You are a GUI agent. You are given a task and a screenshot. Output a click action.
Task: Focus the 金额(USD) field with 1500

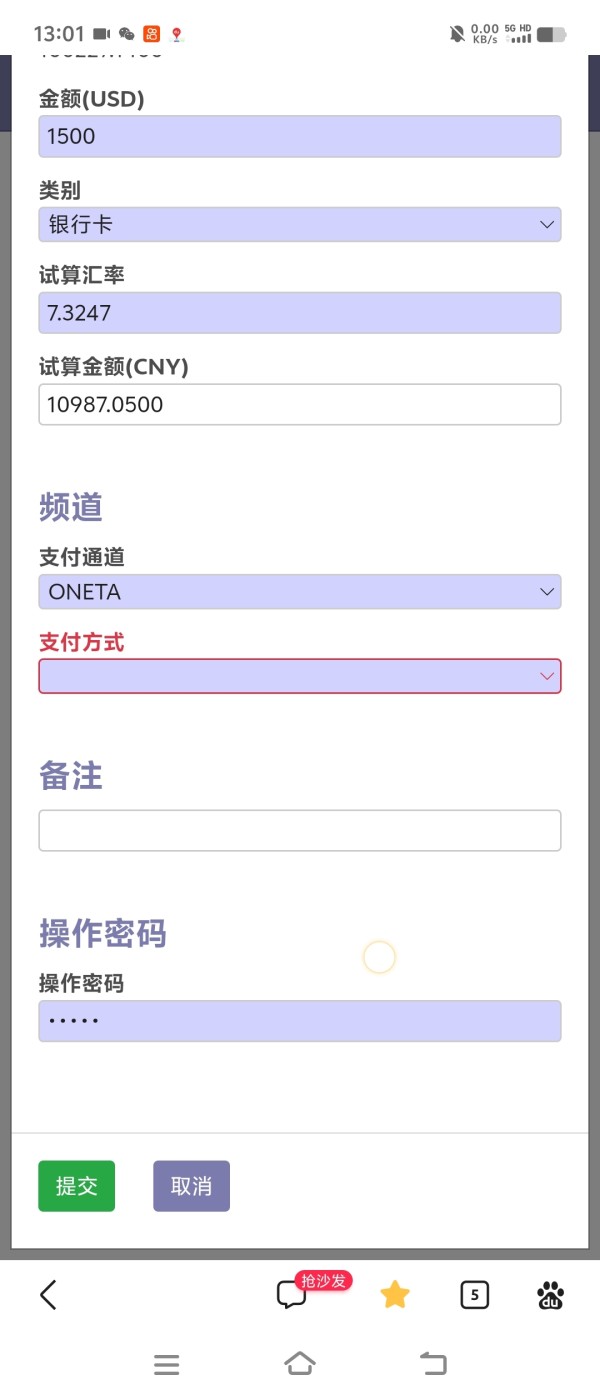(x=299, y=137)
